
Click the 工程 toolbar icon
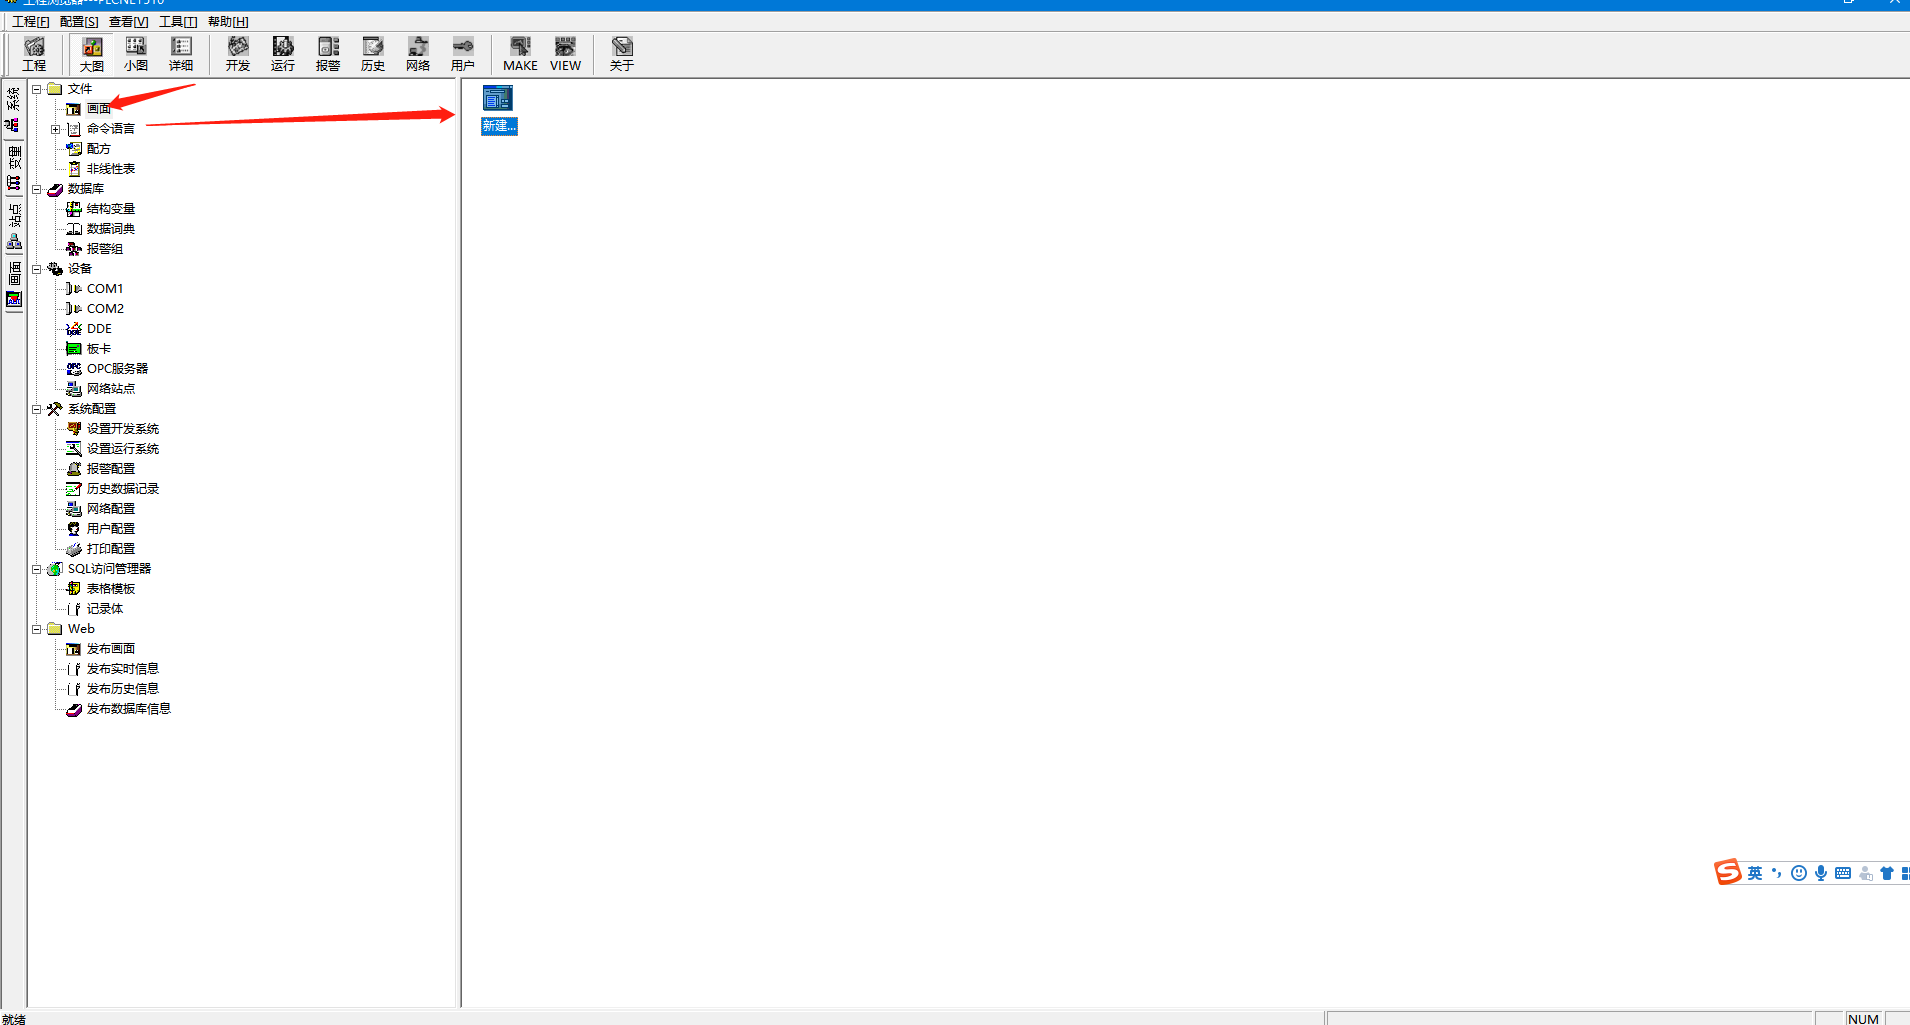pos(34,53)
